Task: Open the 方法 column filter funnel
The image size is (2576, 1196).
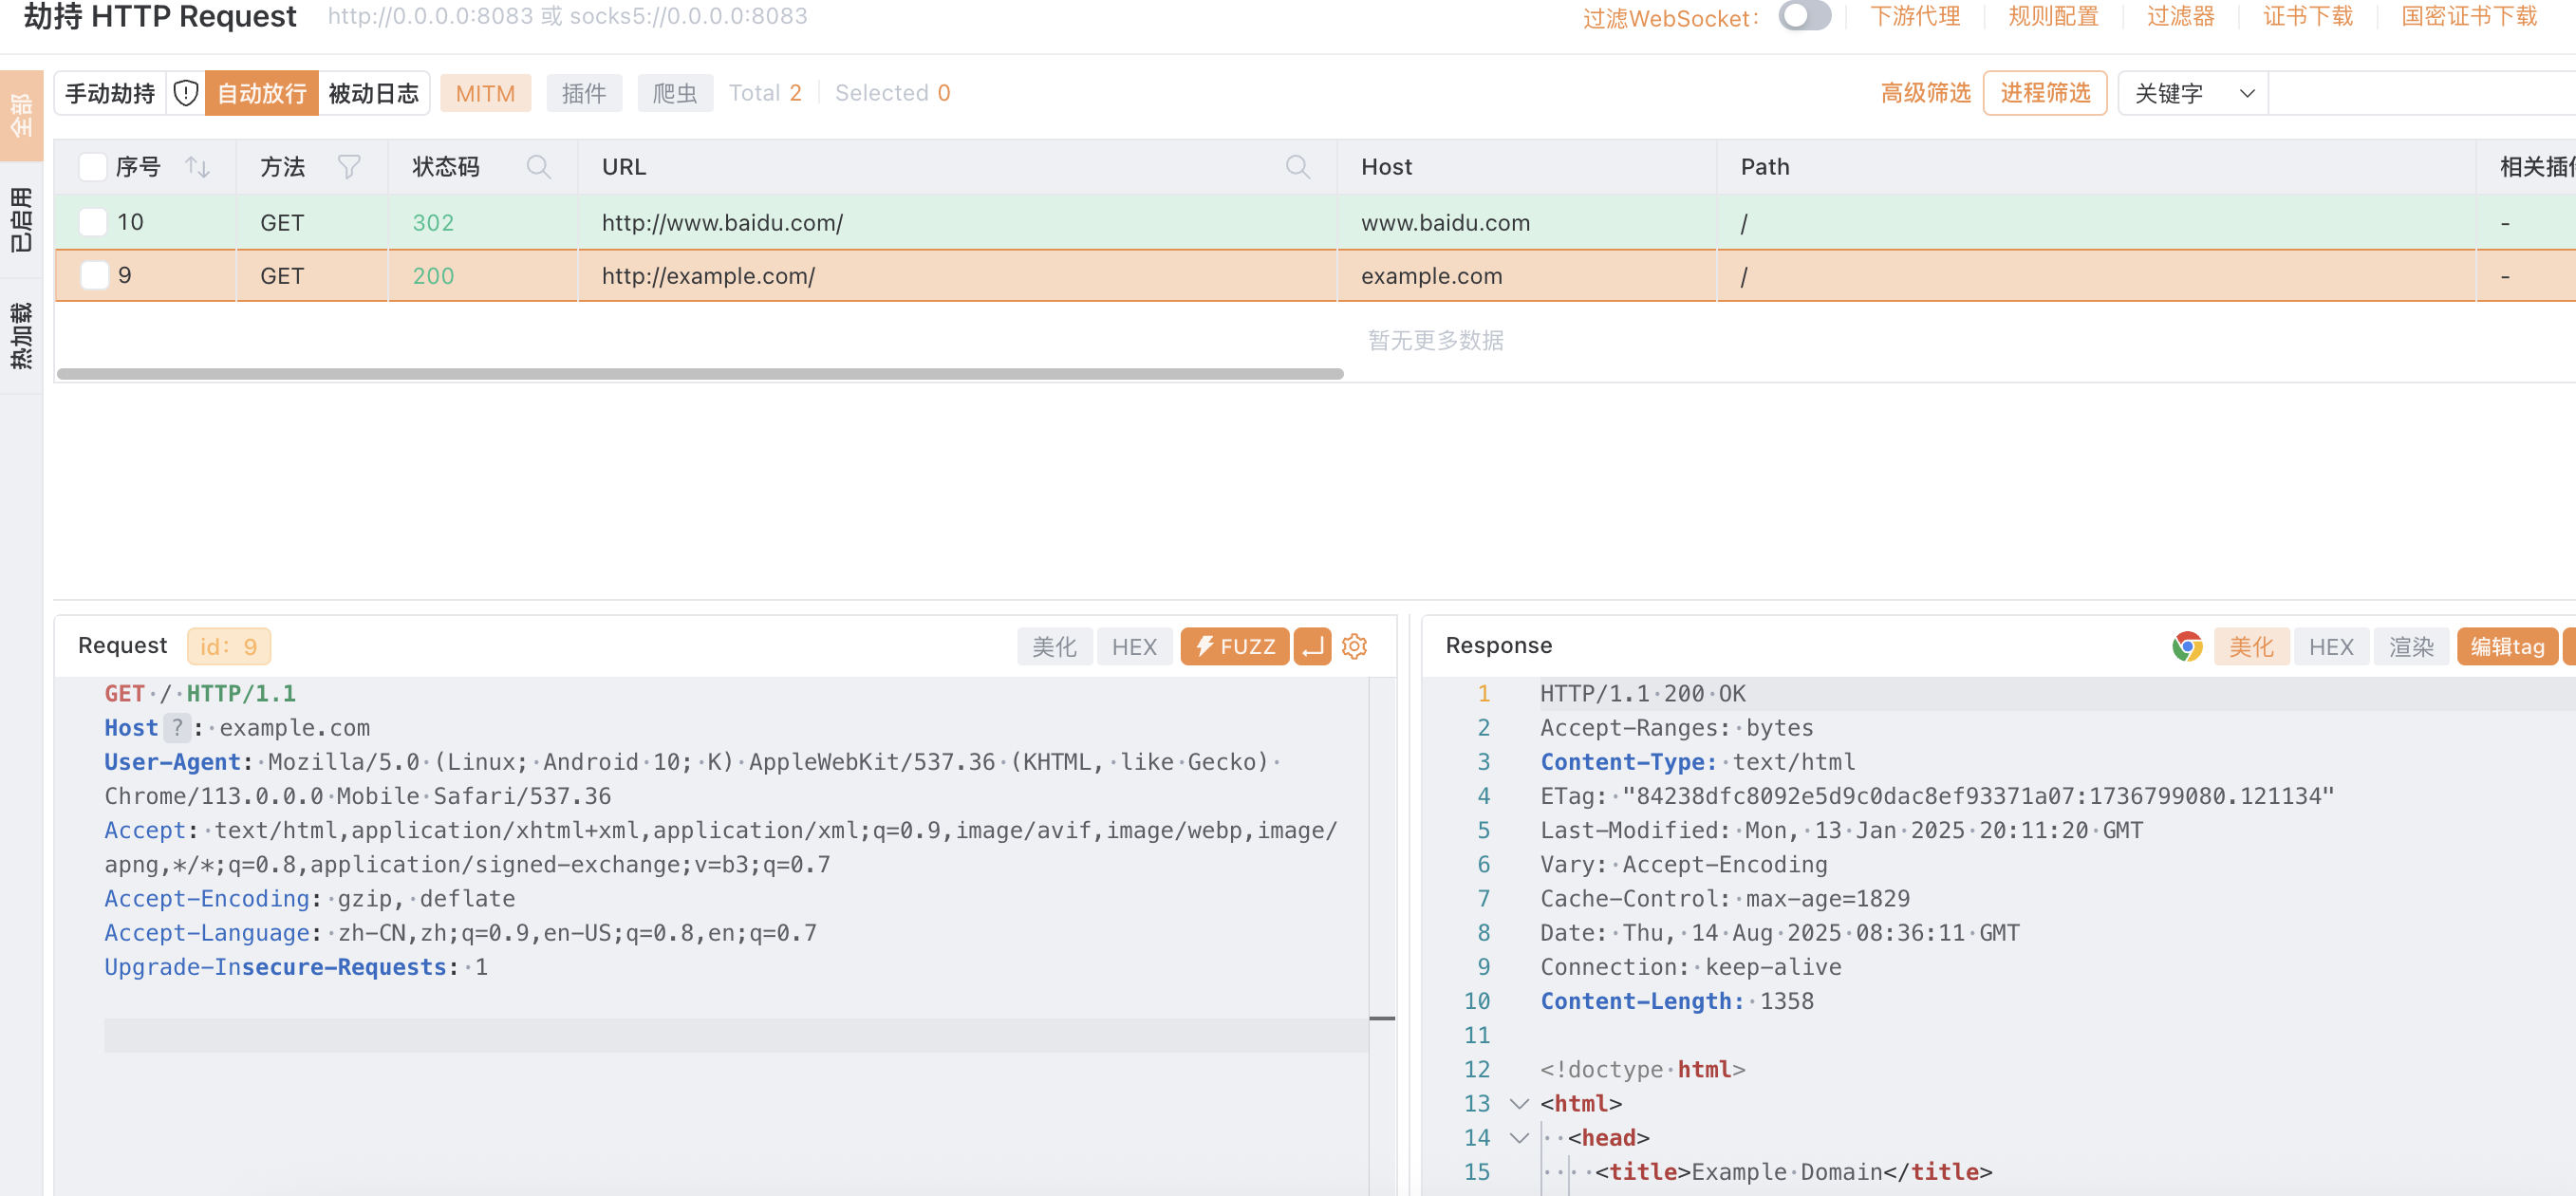Action: pyautogui.click(x=349, y=167)
